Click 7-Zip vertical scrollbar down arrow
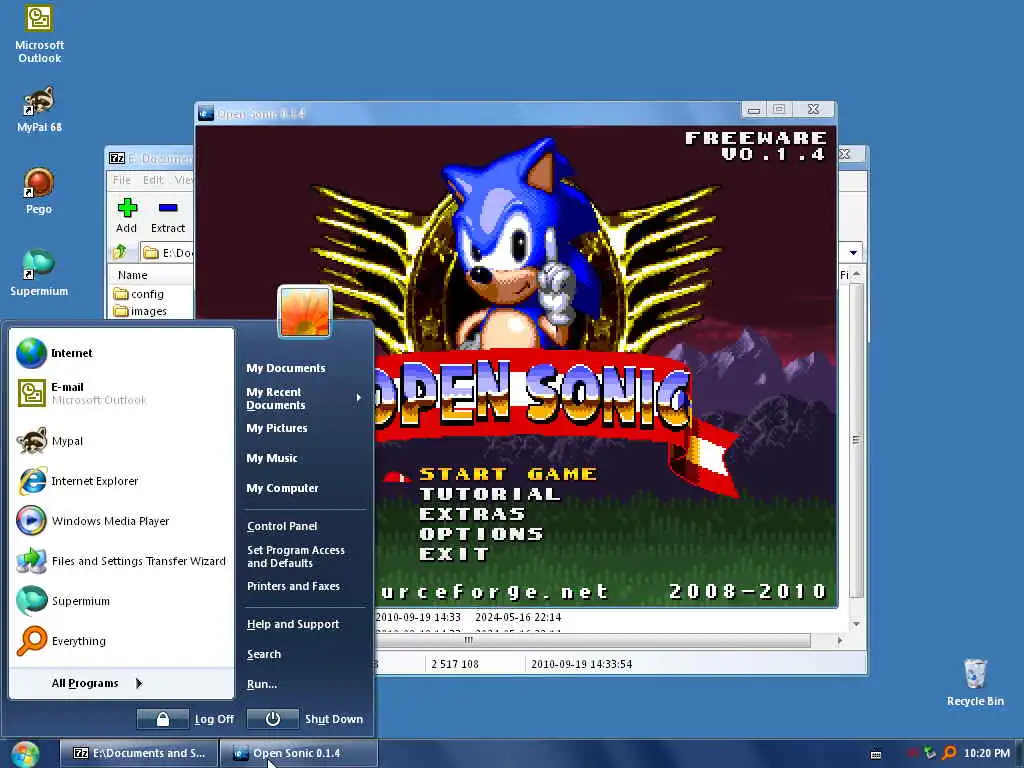Image resolution: width=1024 pixels, height=768 pixels. (x=856, y=624)
